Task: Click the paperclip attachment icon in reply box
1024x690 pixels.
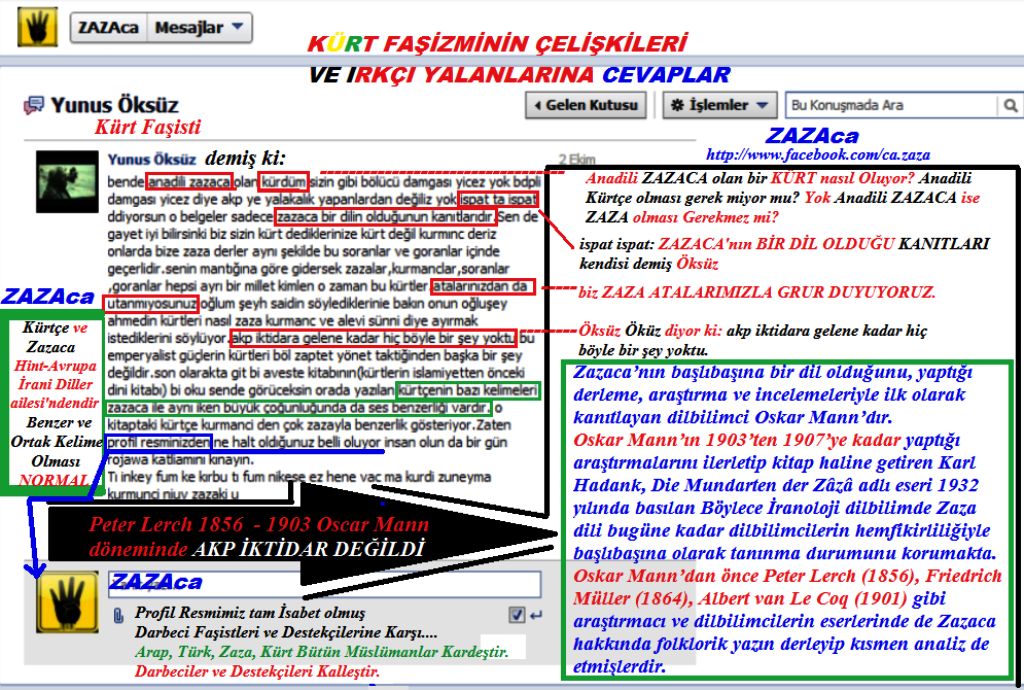Action: coord(118,615)
